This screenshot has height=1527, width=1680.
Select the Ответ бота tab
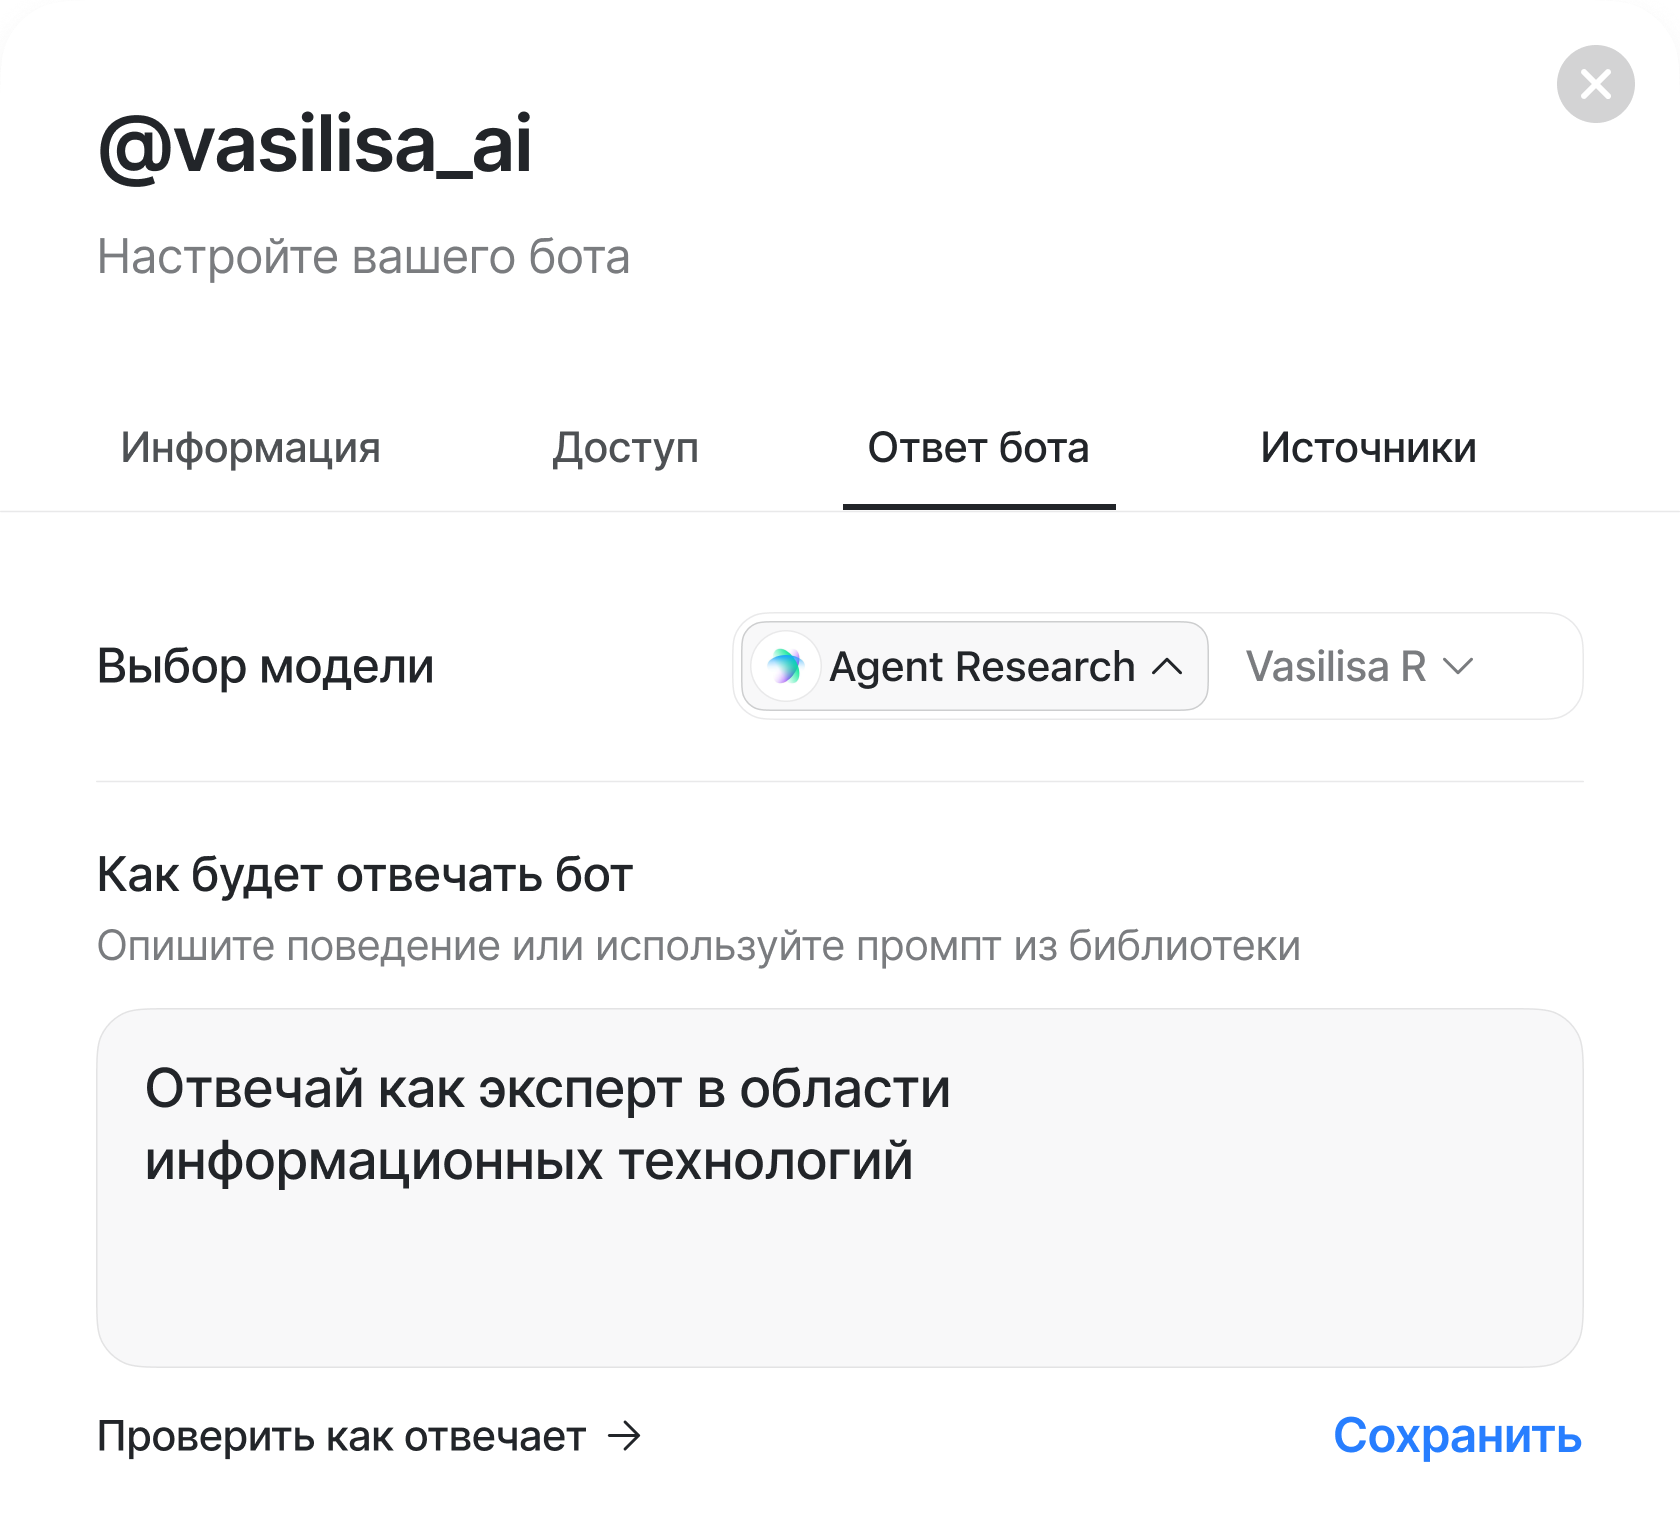(x=978, y=448)
